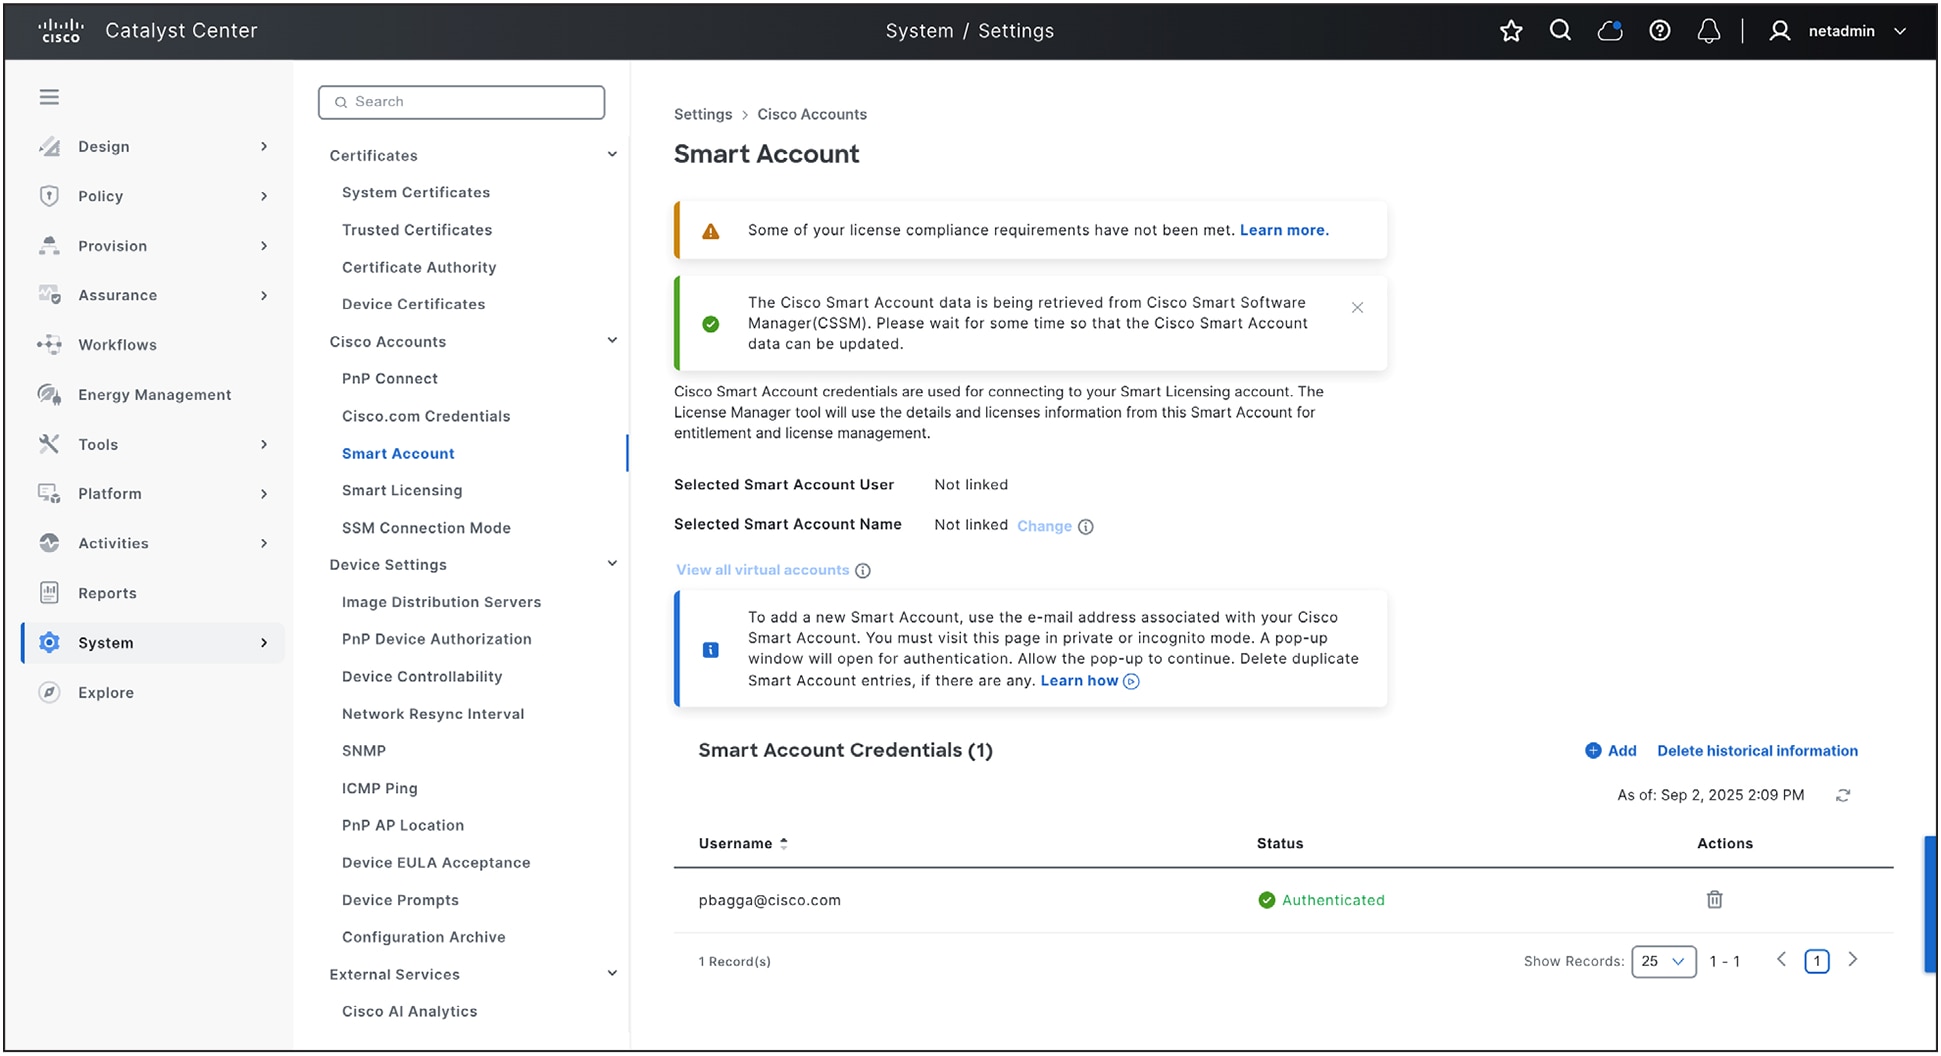This screenshot has width=1941, height=1056.
Task: Click the plus icon to Add credentials
Action: point(1594,750)
